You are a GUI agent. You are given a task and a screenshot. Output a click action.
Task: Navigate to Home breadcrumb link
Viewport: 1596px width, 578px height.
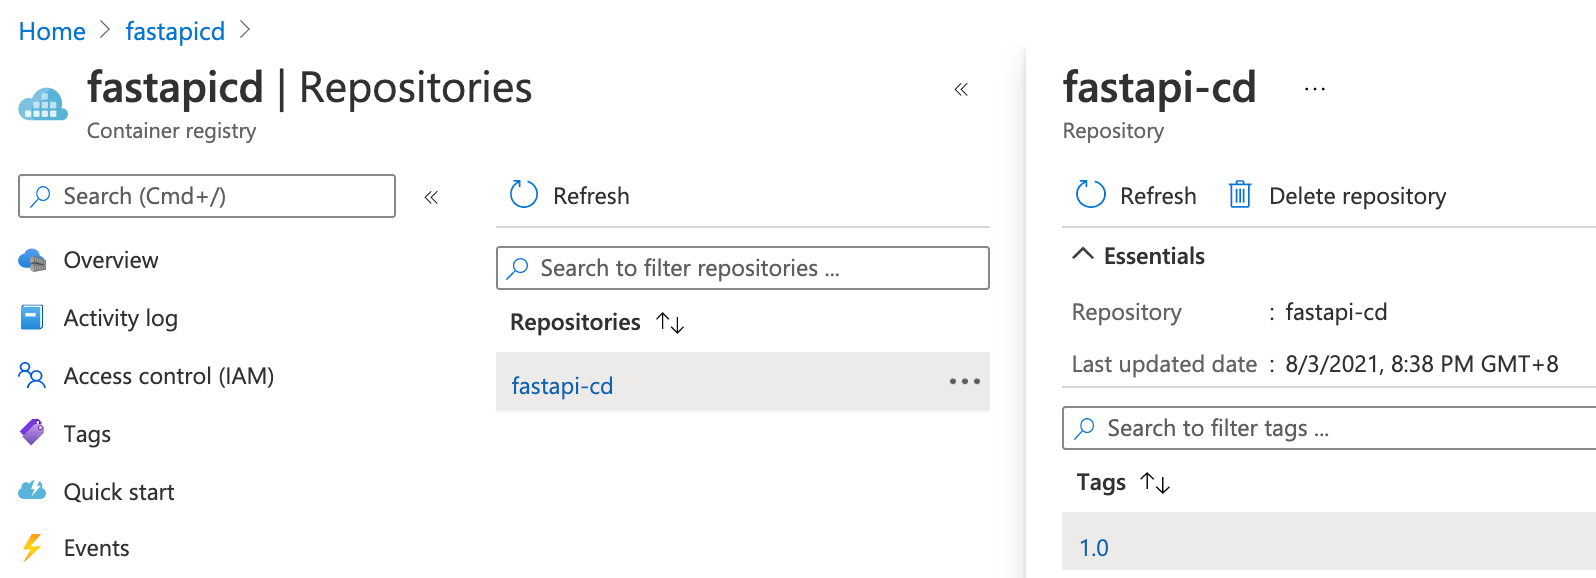click(52, 32)
